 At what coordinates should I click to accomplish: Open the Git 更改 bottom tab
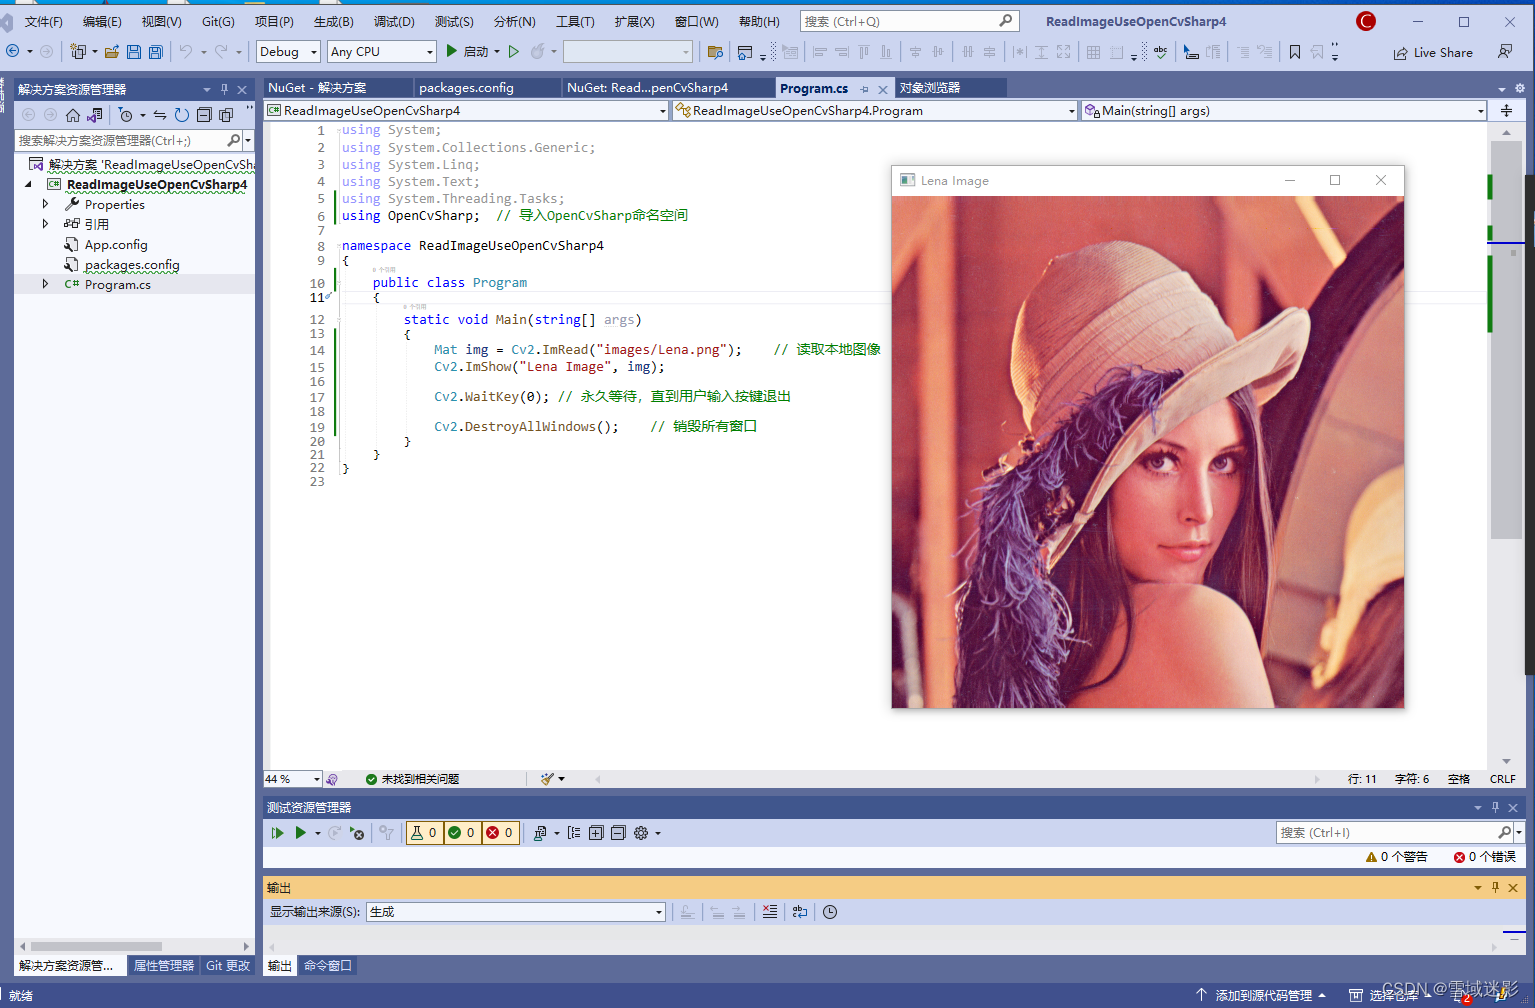(228, 966)
